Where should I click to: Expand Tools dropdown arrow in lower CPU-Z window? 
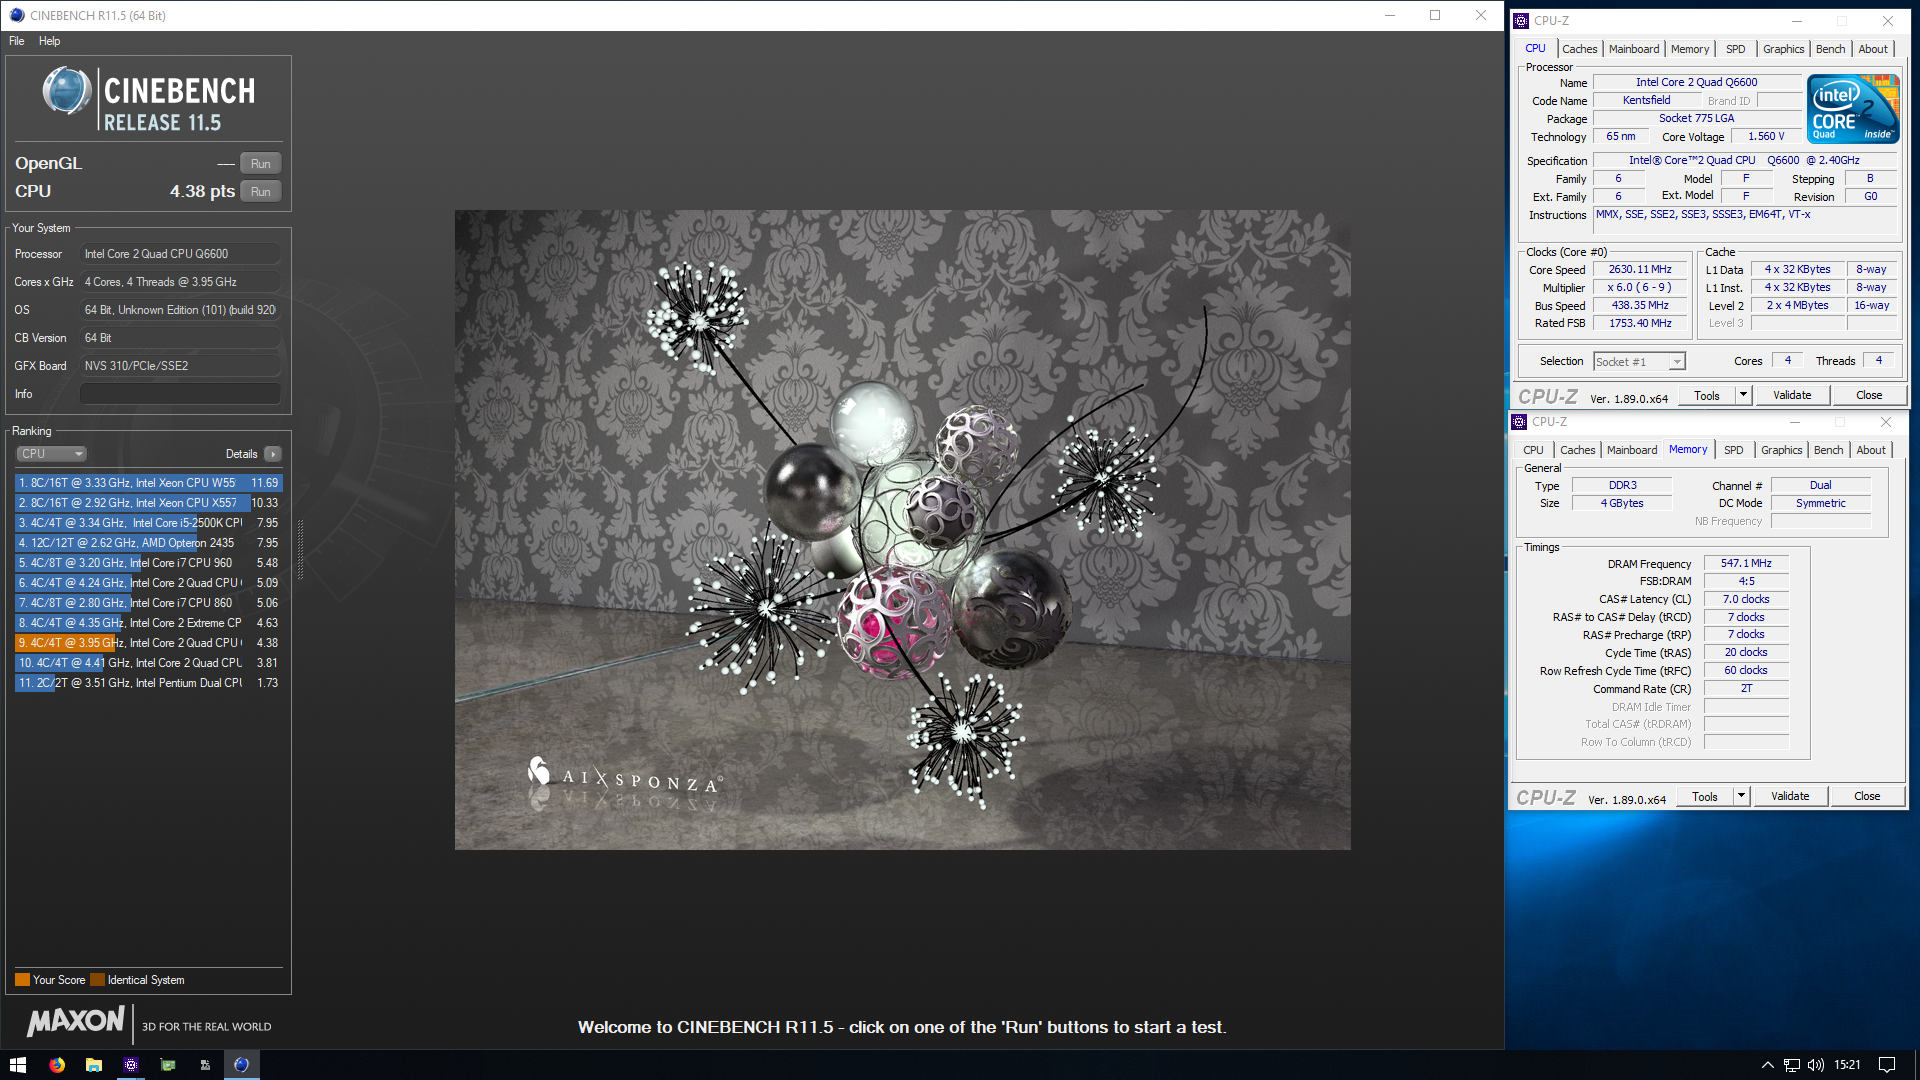pos(1741,797)
